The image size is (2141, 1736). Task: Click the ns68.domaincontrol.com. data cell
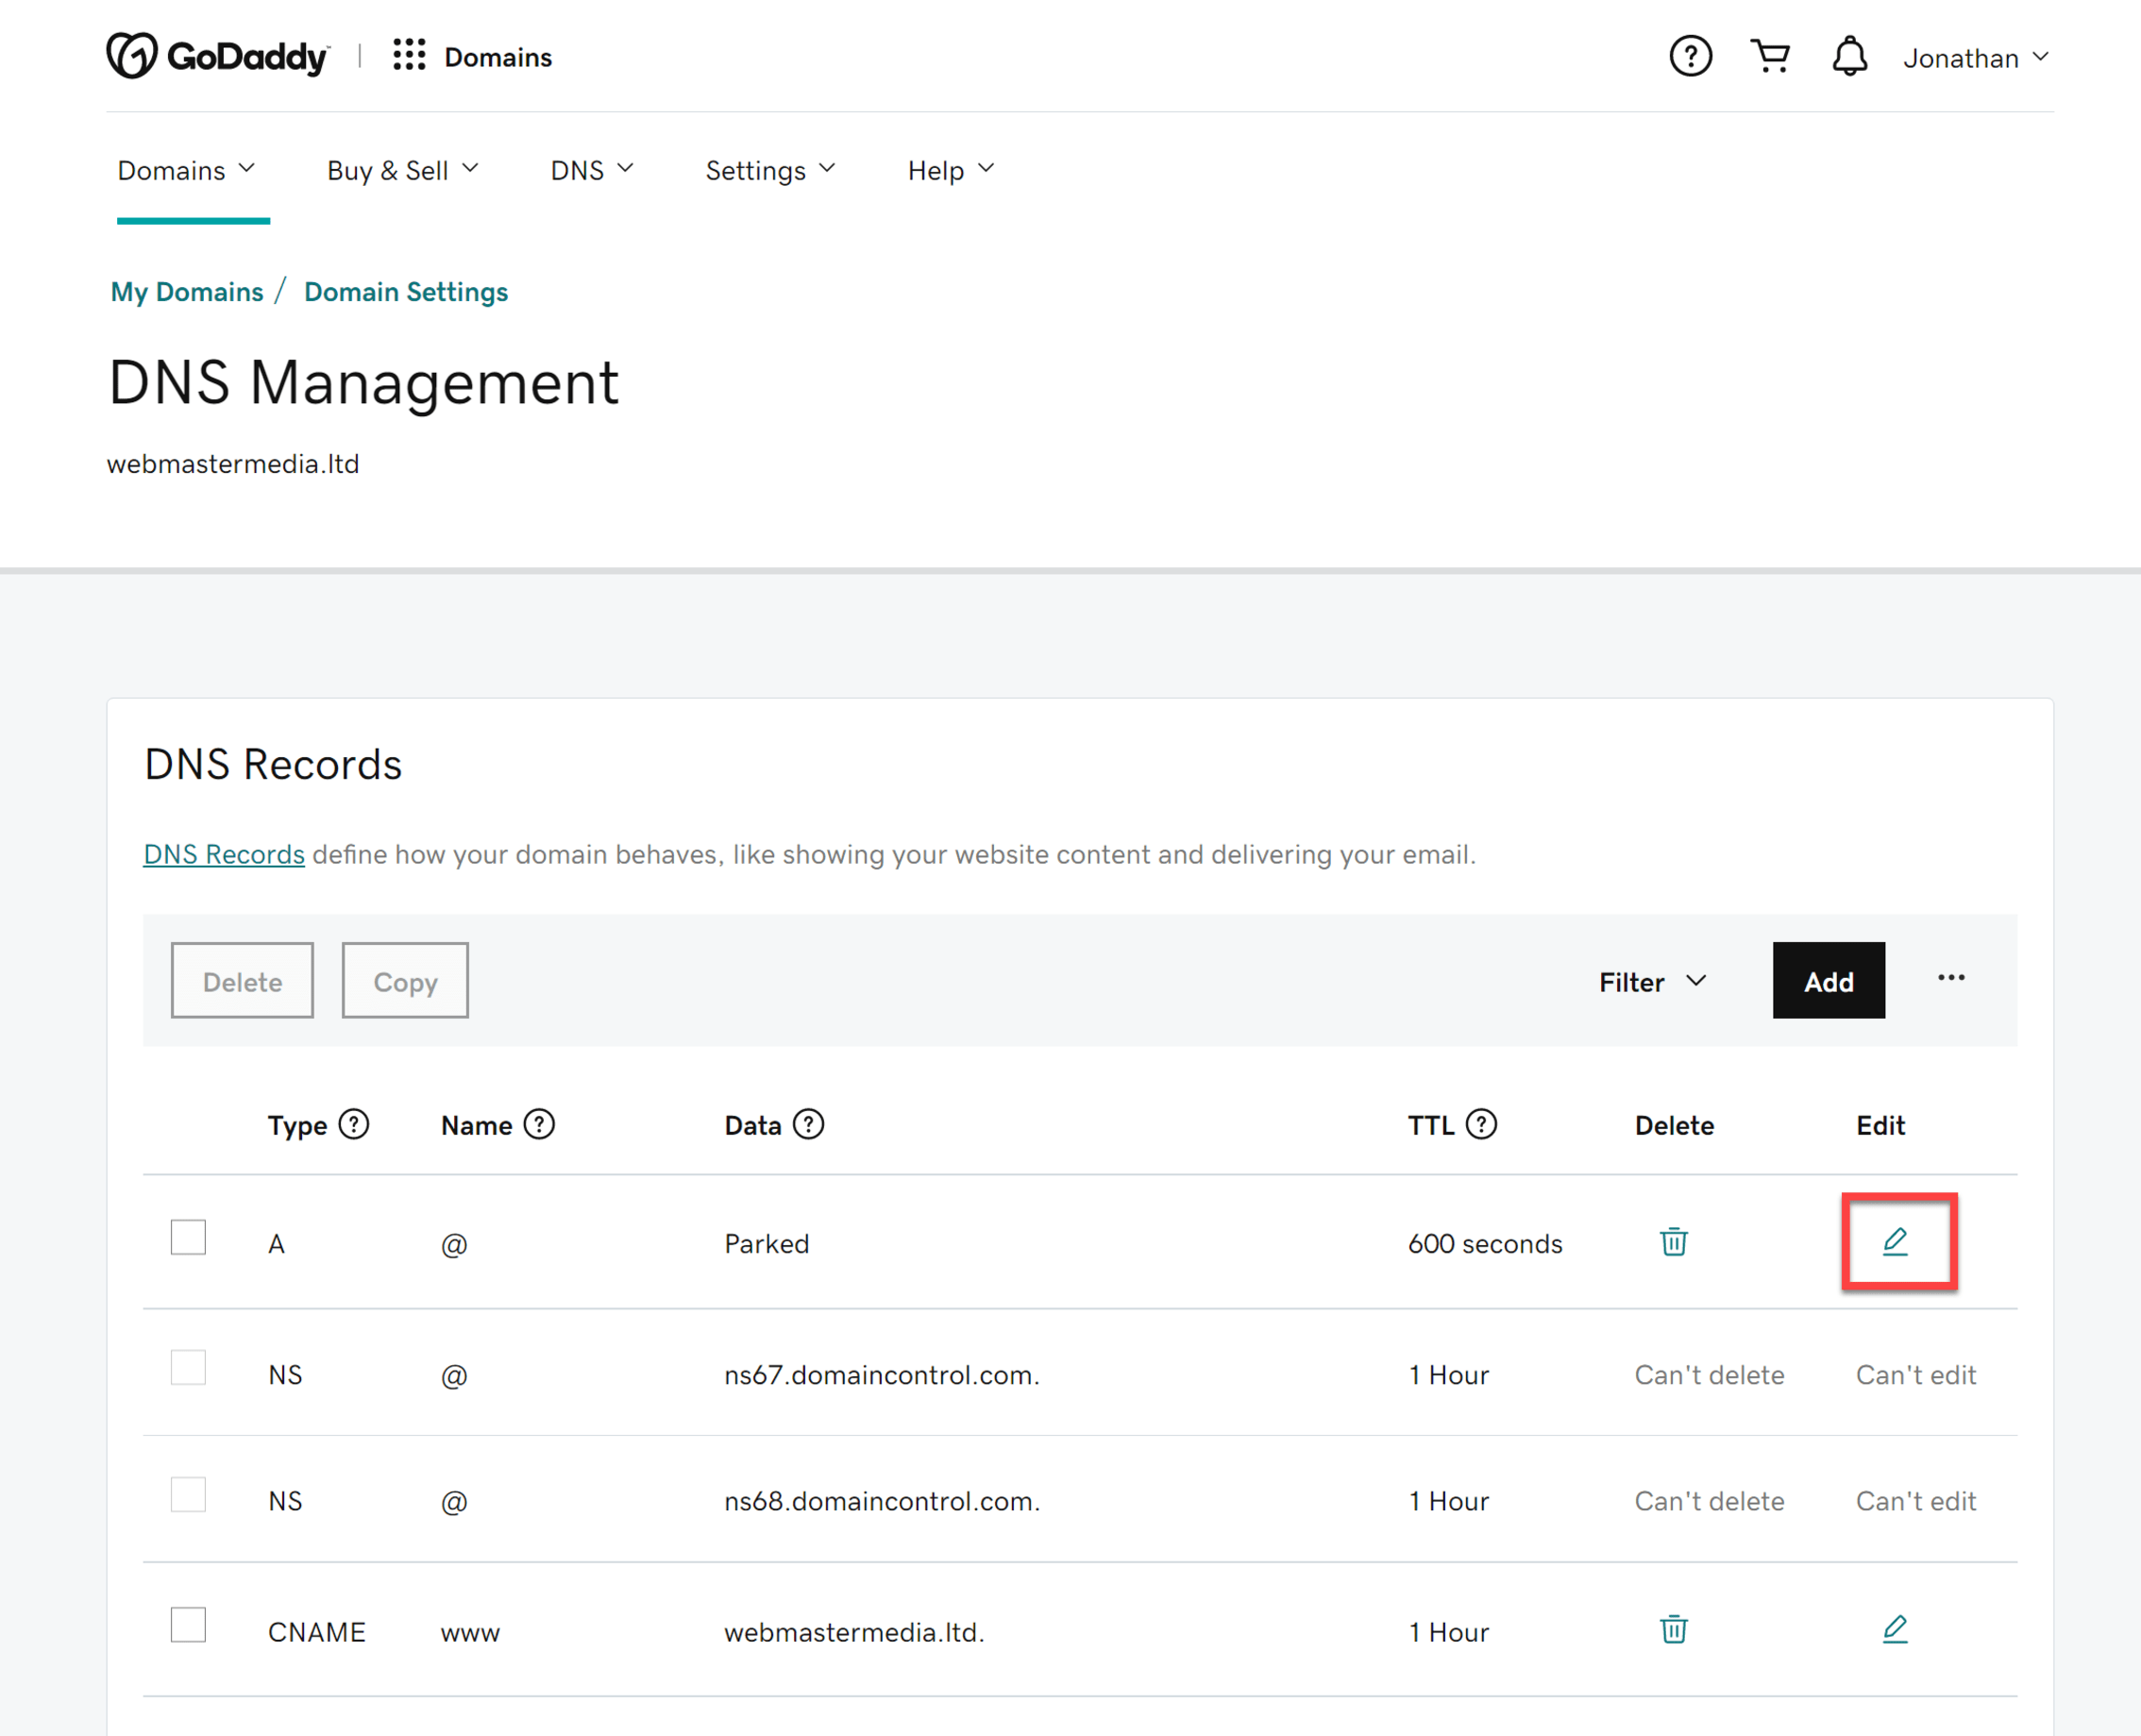882,1500
